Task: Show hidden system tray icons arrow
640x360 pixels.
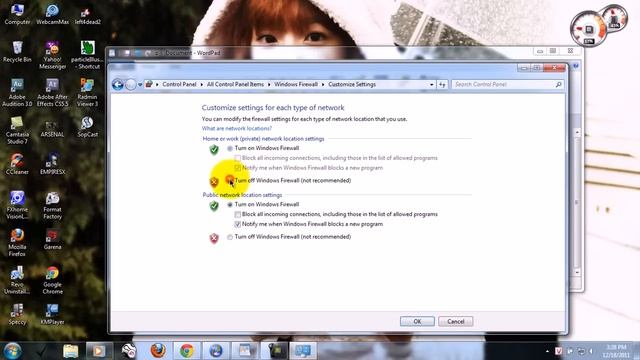Action: point(547,351)
